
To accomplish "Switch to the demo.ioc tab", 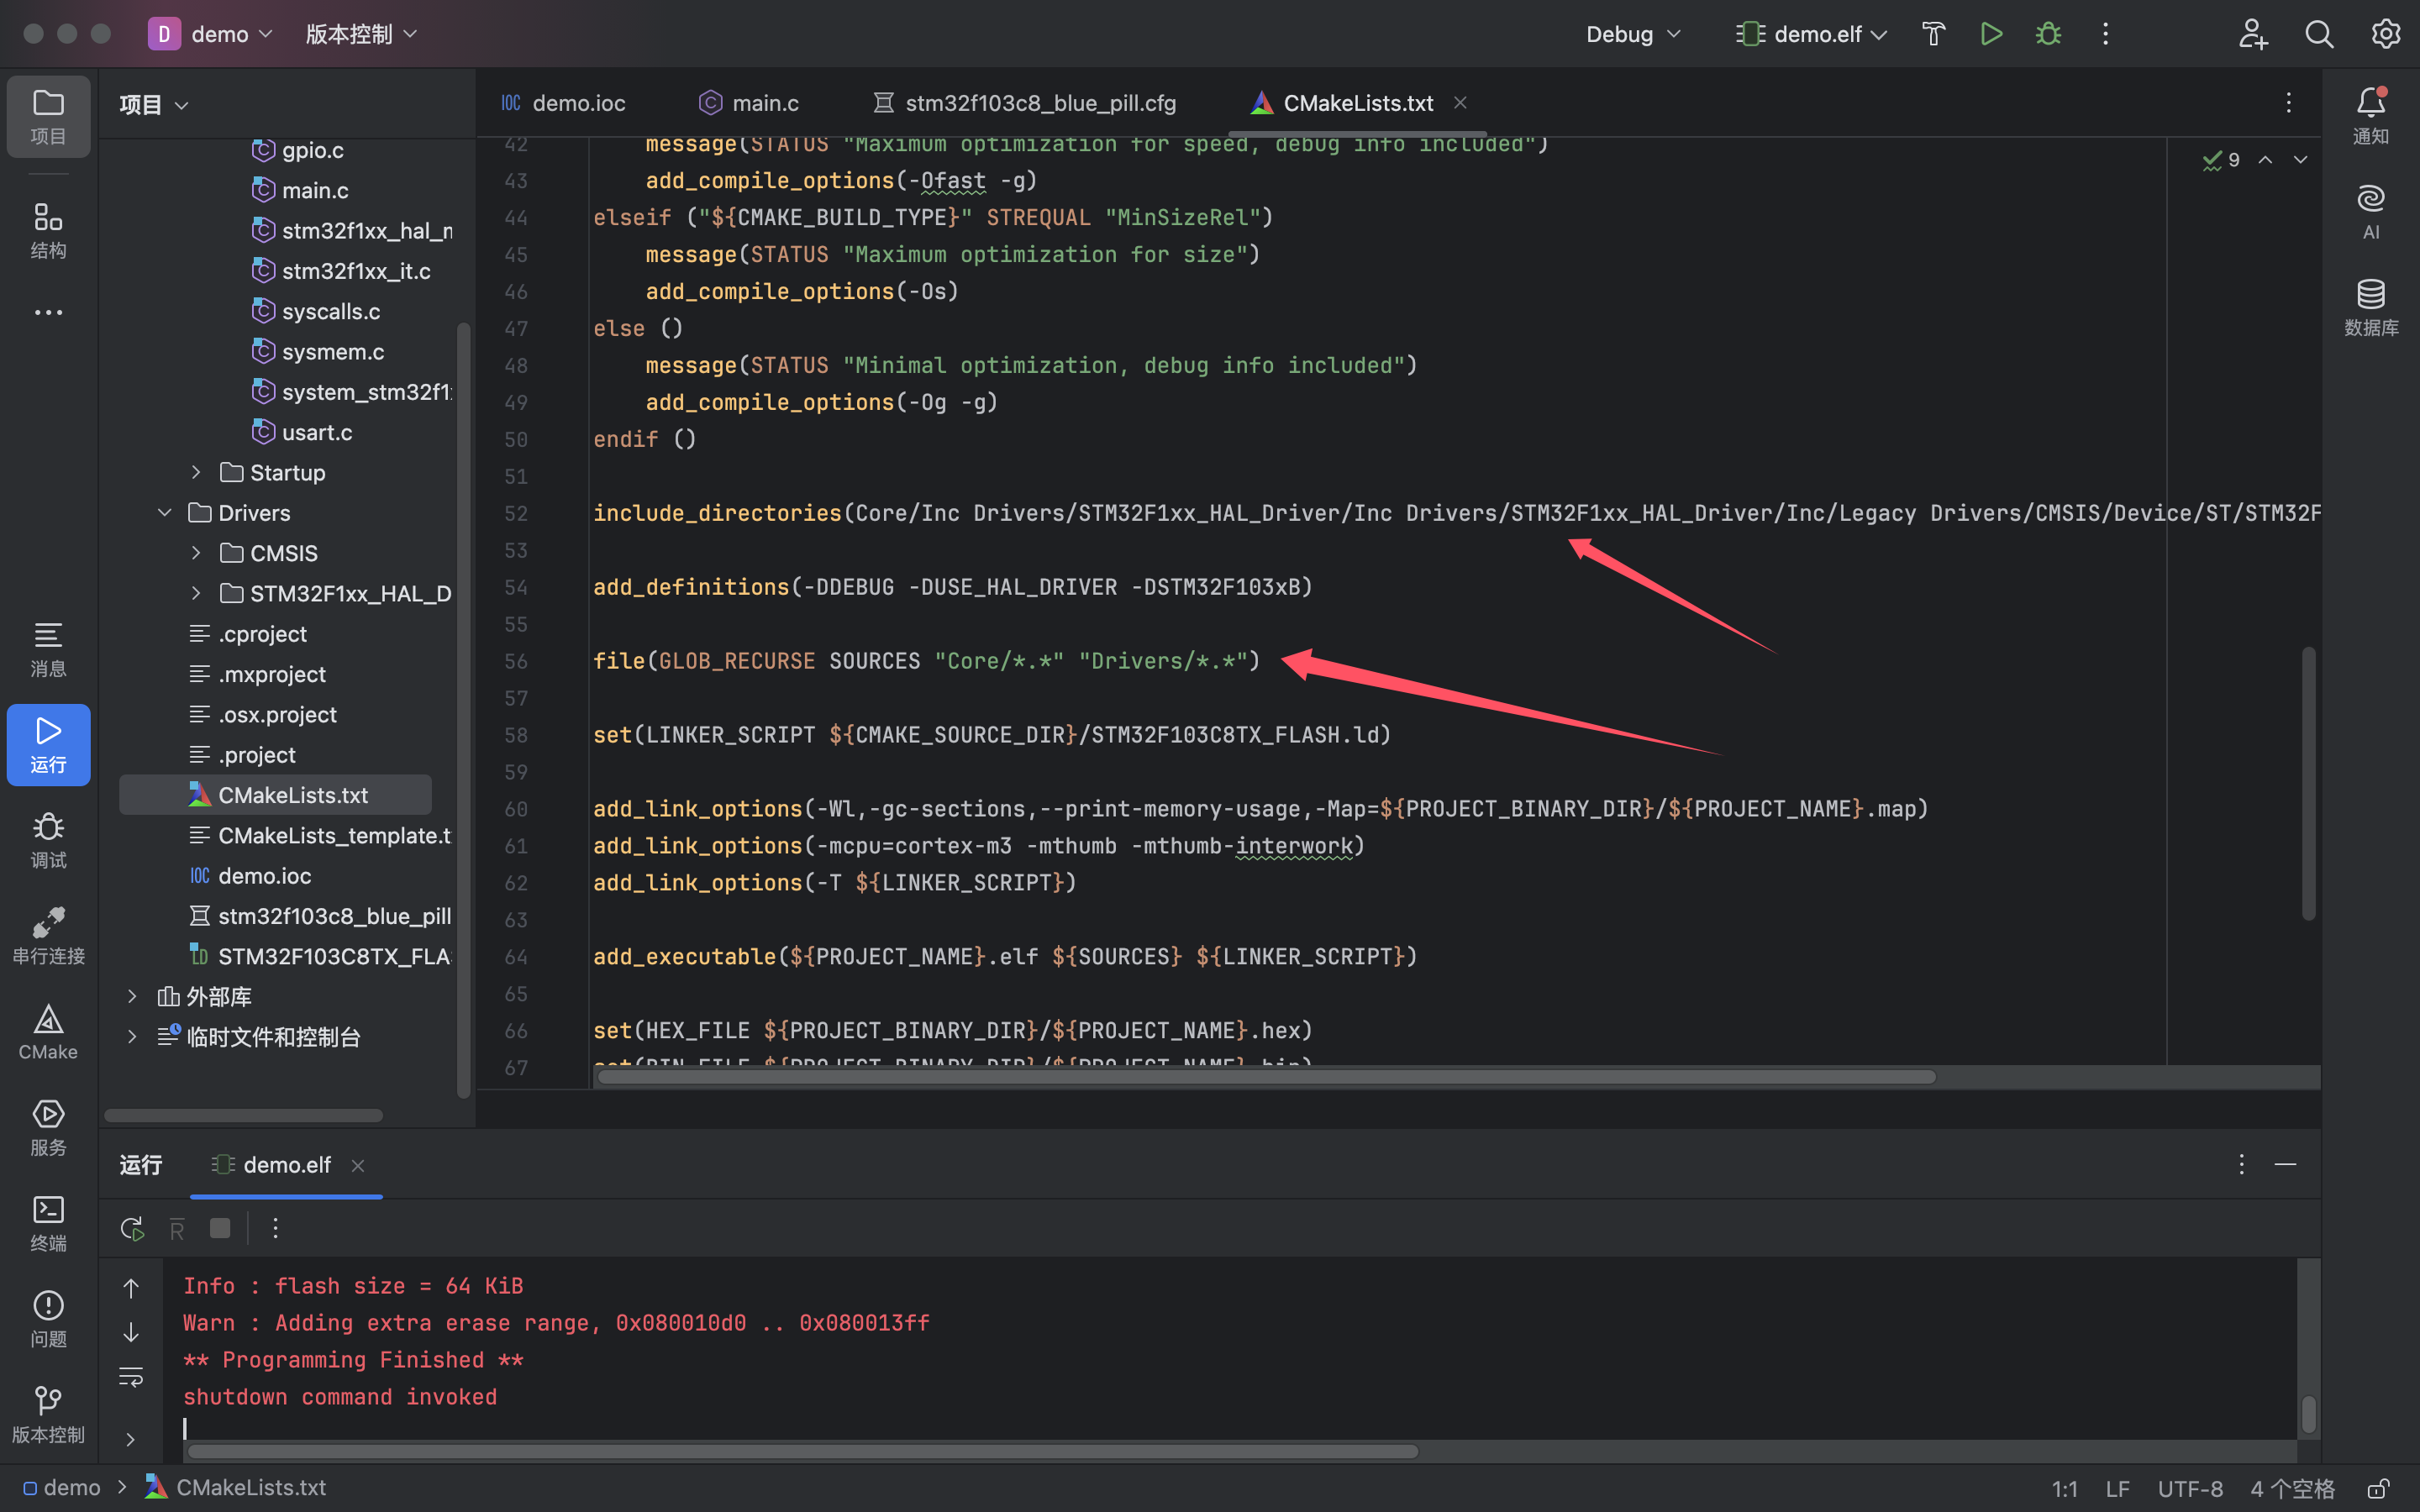I will 564,103.
